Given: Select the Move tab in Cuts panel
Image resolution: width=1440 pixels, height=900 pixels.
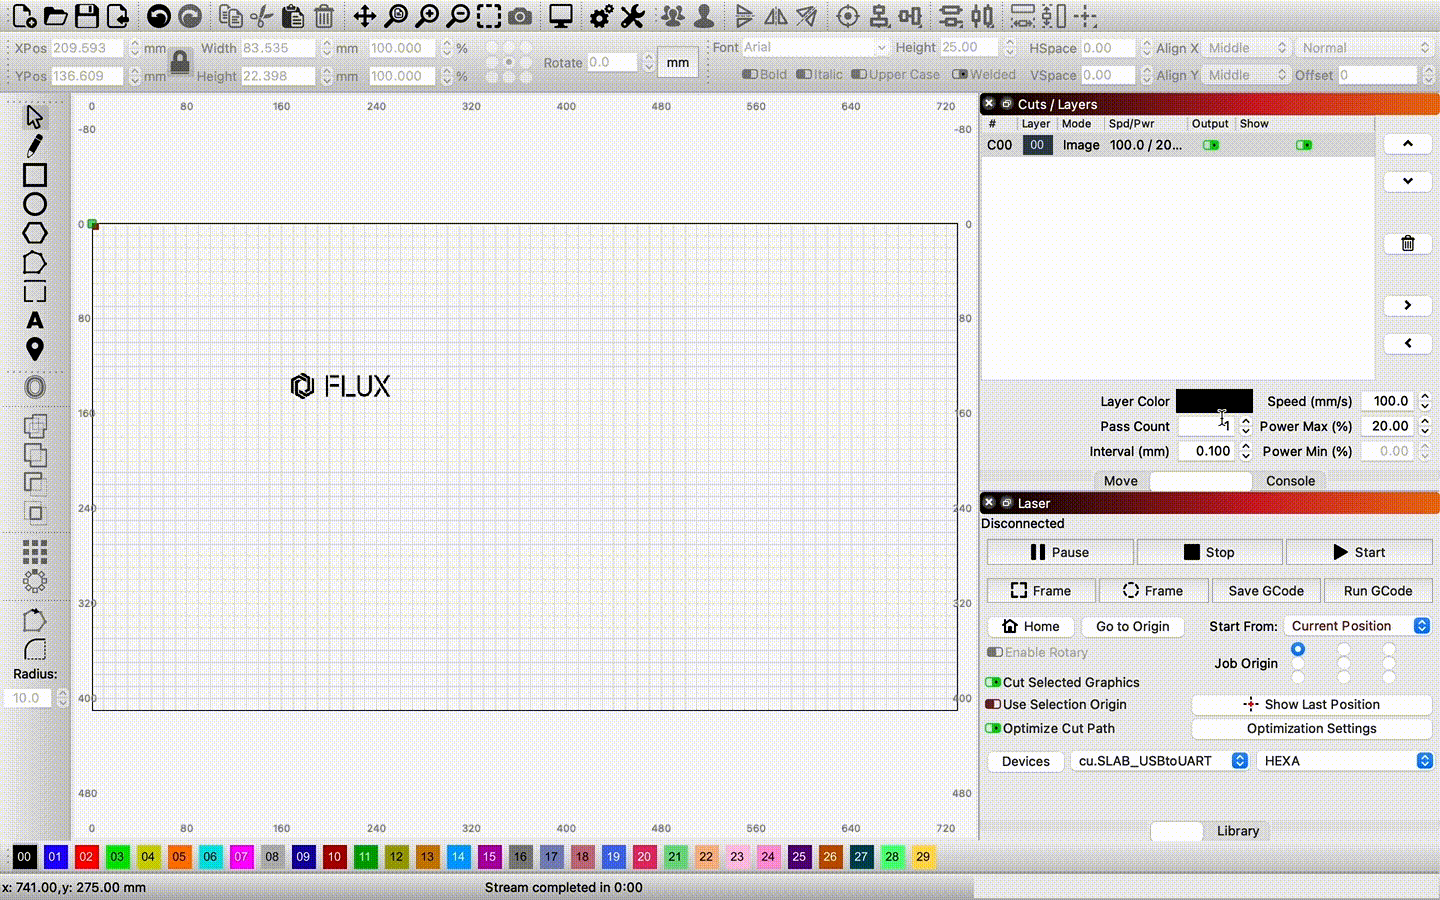Looking at the screenshot, I should [1120, 481].
